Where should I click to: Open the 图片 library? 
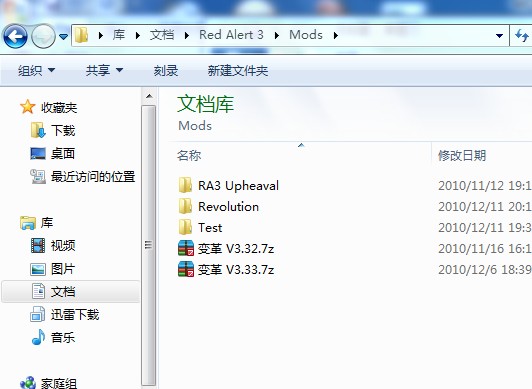[x=63, y=269]
